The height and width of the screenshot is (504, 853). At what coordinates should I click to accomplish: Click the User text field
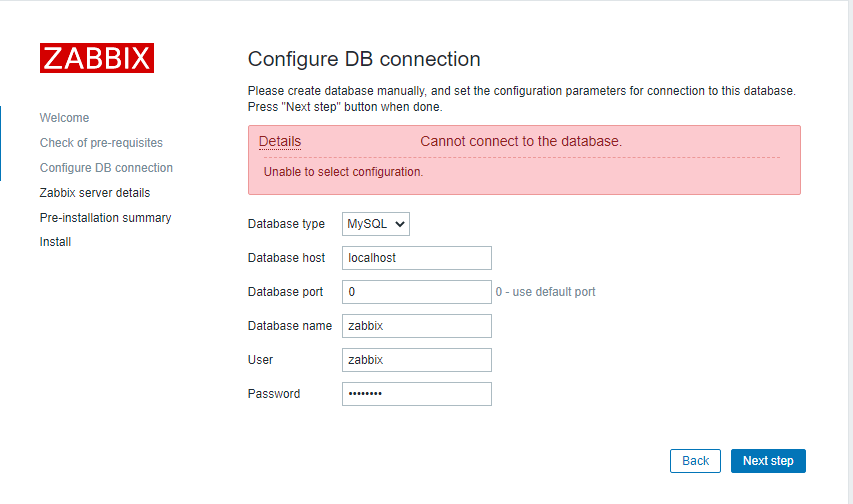pos(417,360)
